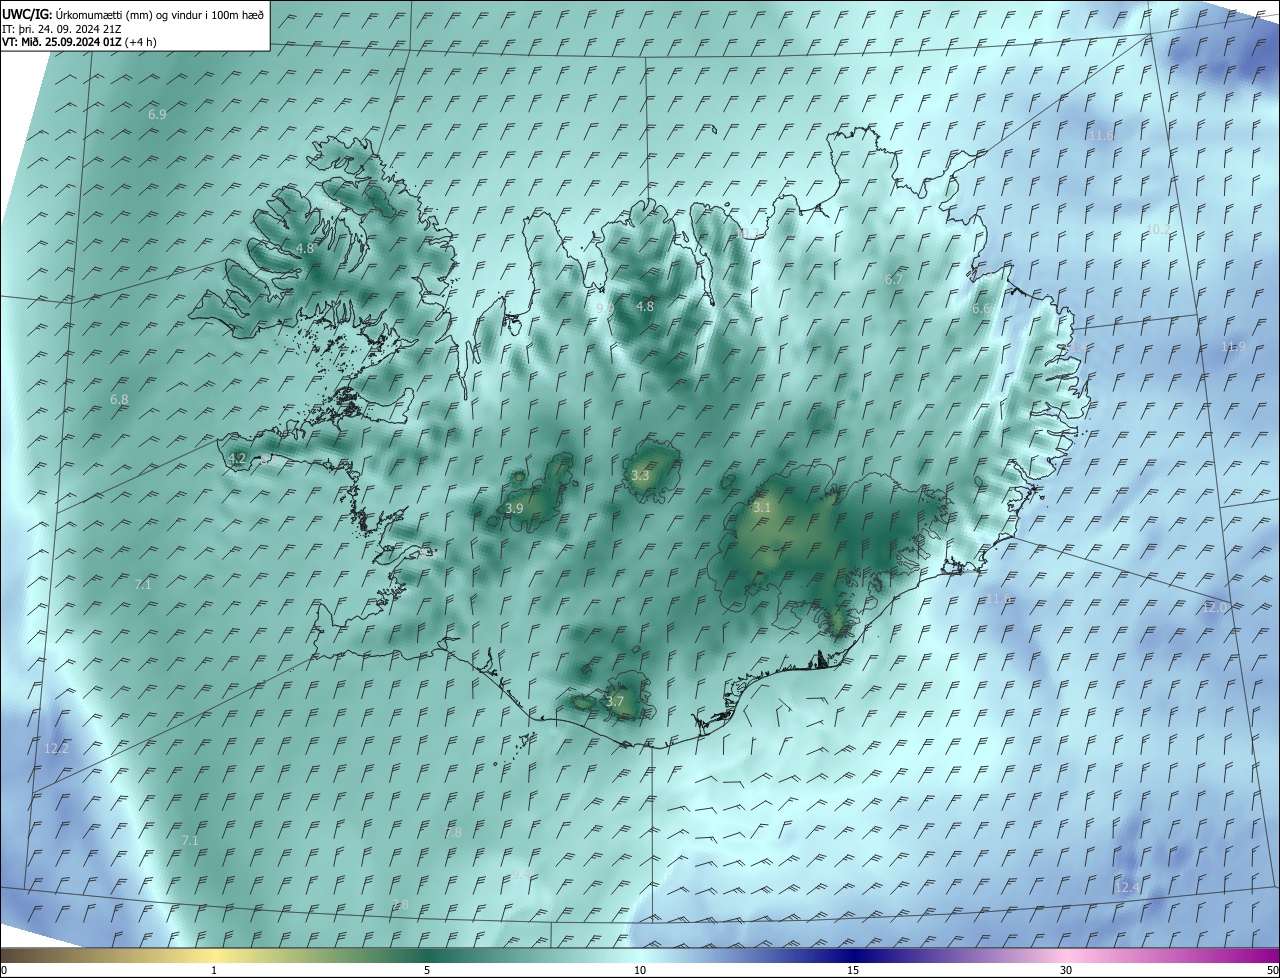Click the 5 label on the colour scale
The height and width of the screenshot is (978, 1280).
pyautogui.click(x=427, y=971)
